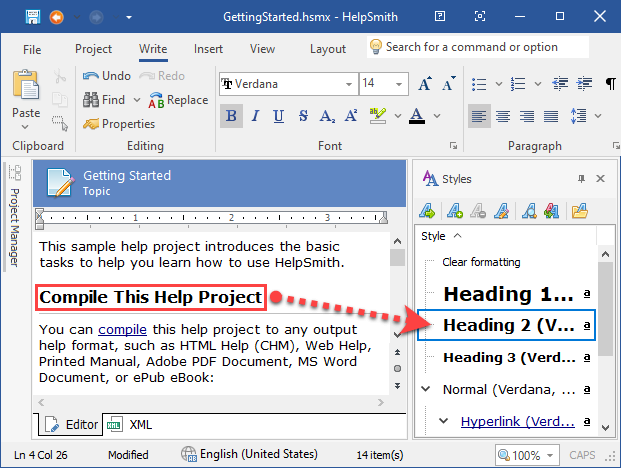Click the Apply style icon in Styles panel

427,211
